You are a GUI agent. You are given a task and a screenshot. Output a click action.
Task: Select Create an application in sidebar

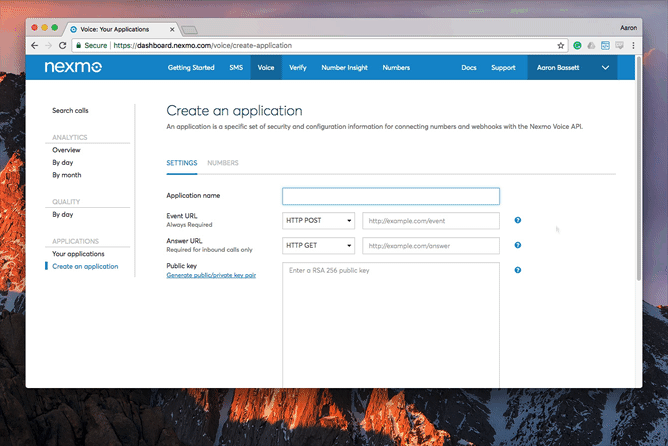coord(85,266)
